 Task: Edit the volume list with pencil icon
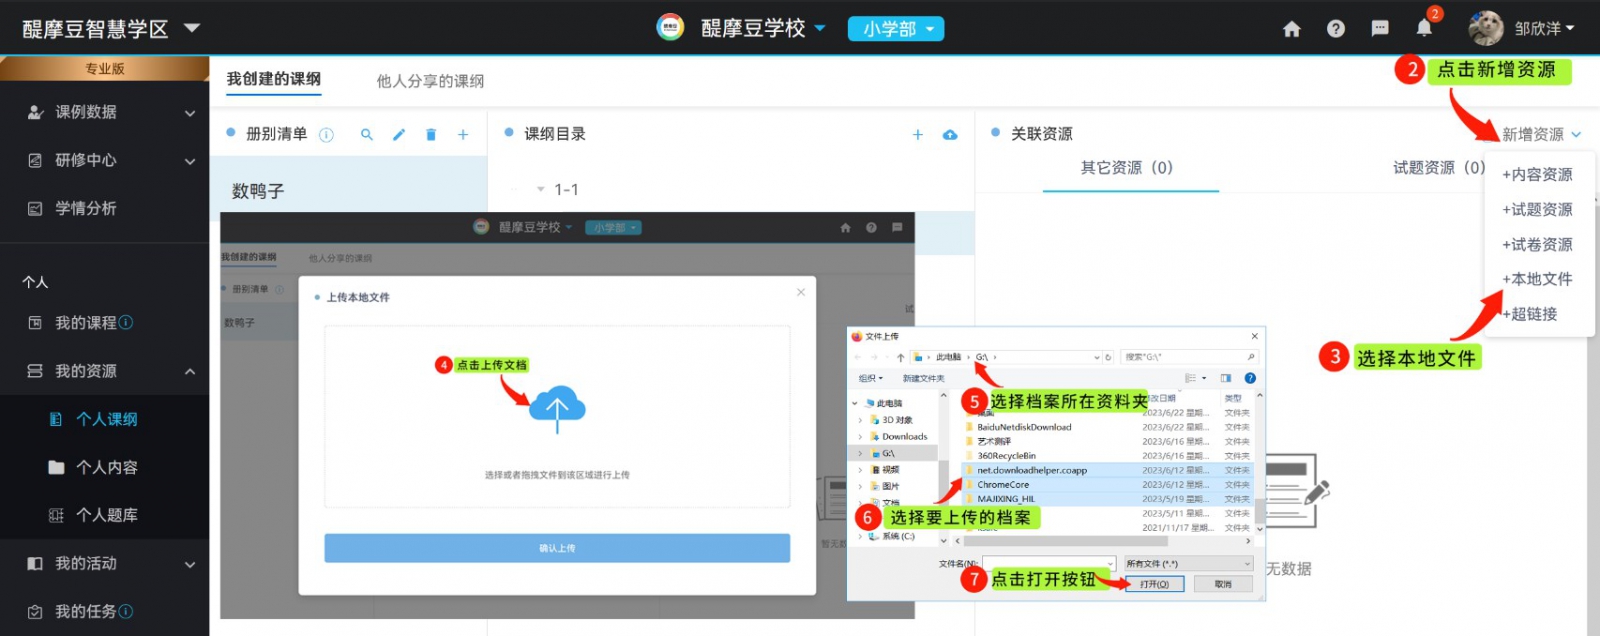(399, 135)
